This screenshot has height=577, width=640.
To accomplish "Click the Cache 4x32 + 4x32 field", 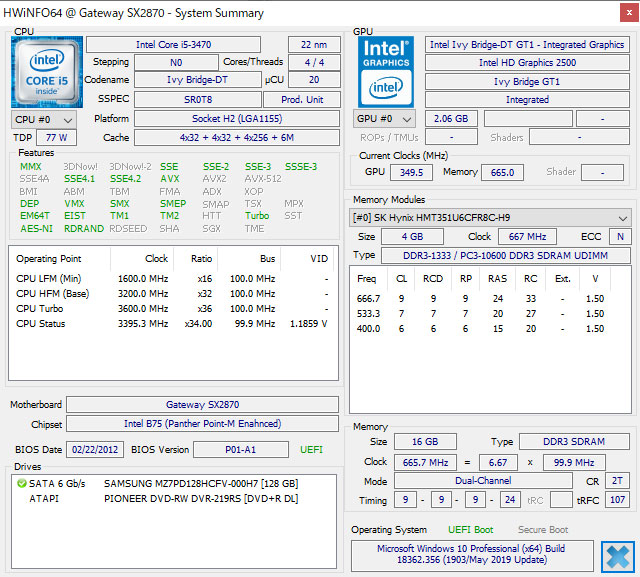I will 237,138.
